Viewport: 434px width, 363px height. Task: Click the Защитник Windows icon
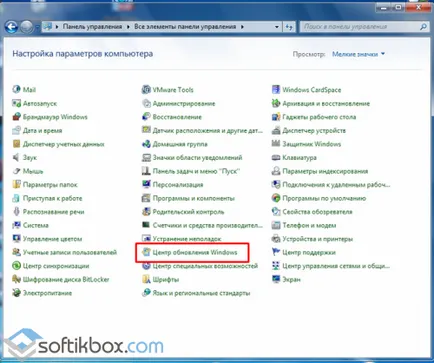pos(276,144)
